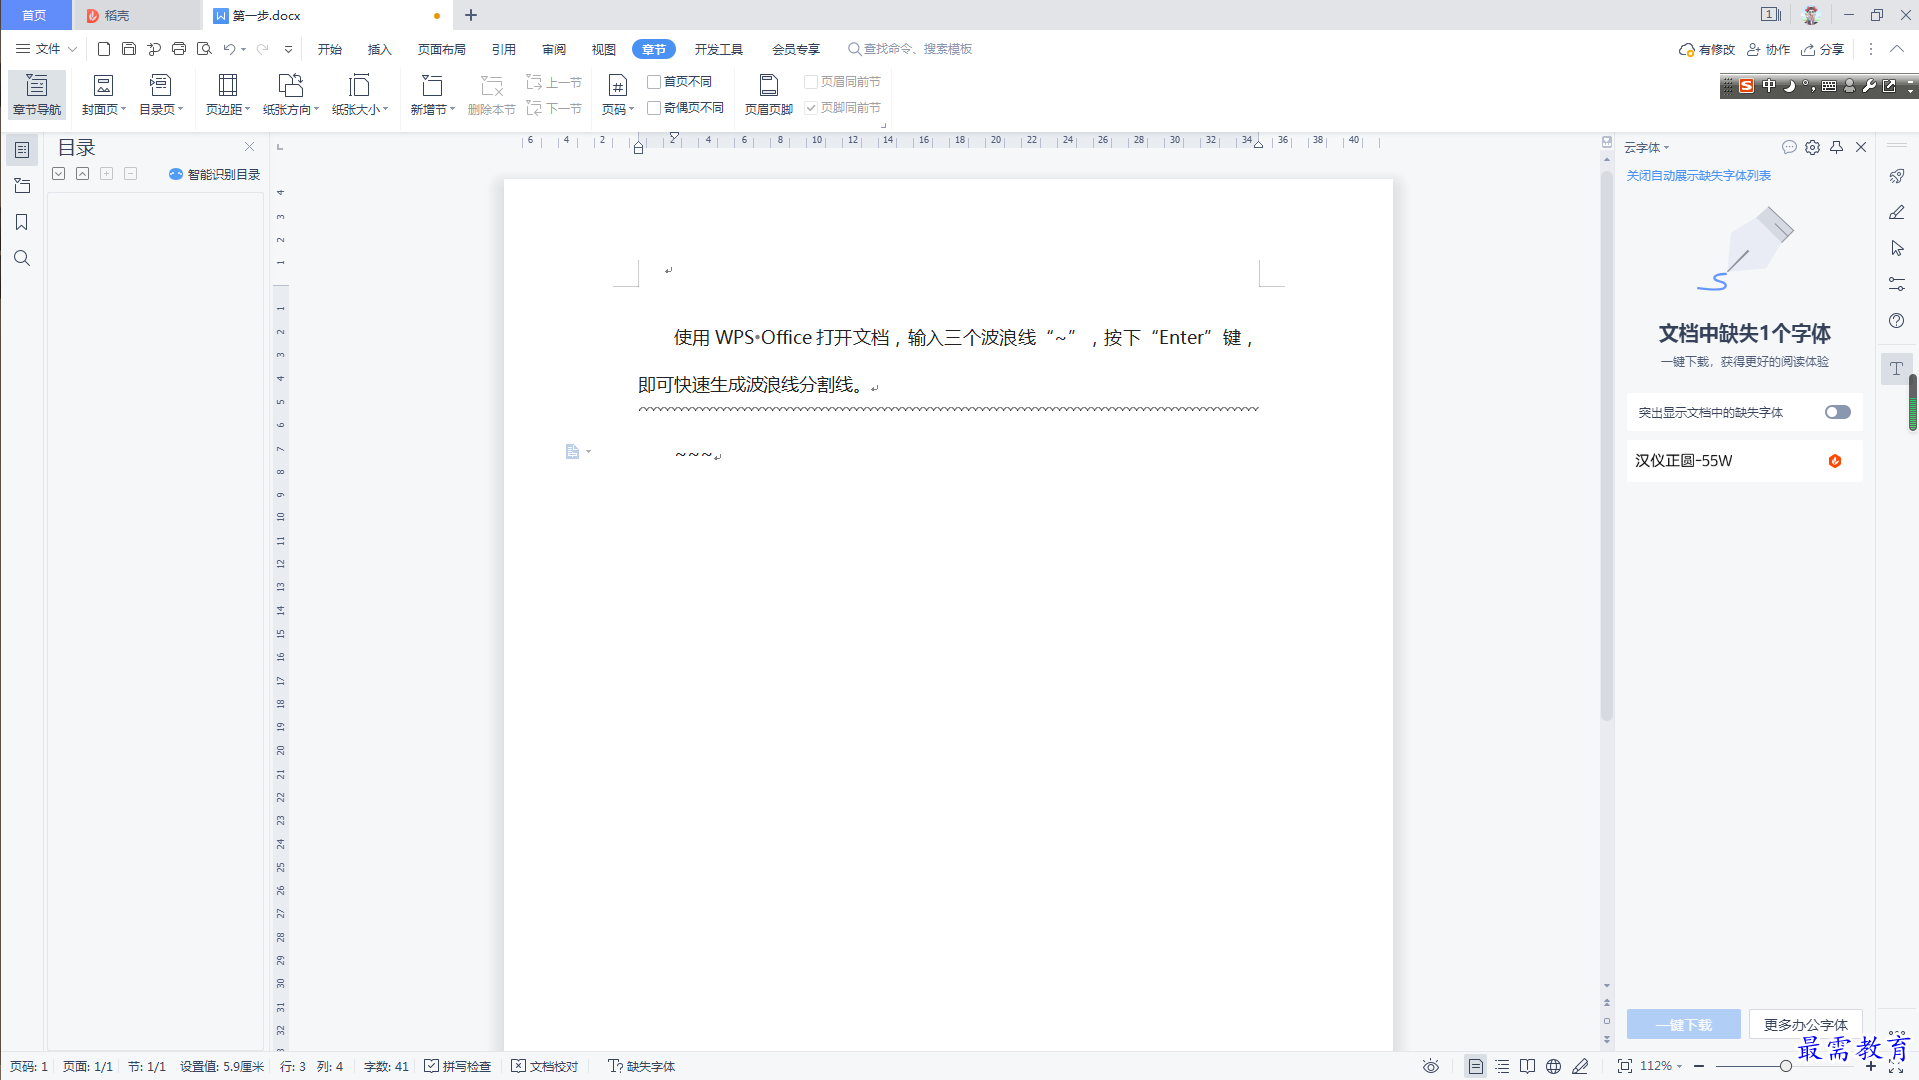The width and height of the screenshot is (1919, 1080).
Task: Expand paragraph layout options icon beside text
Action: pos(577,452)
